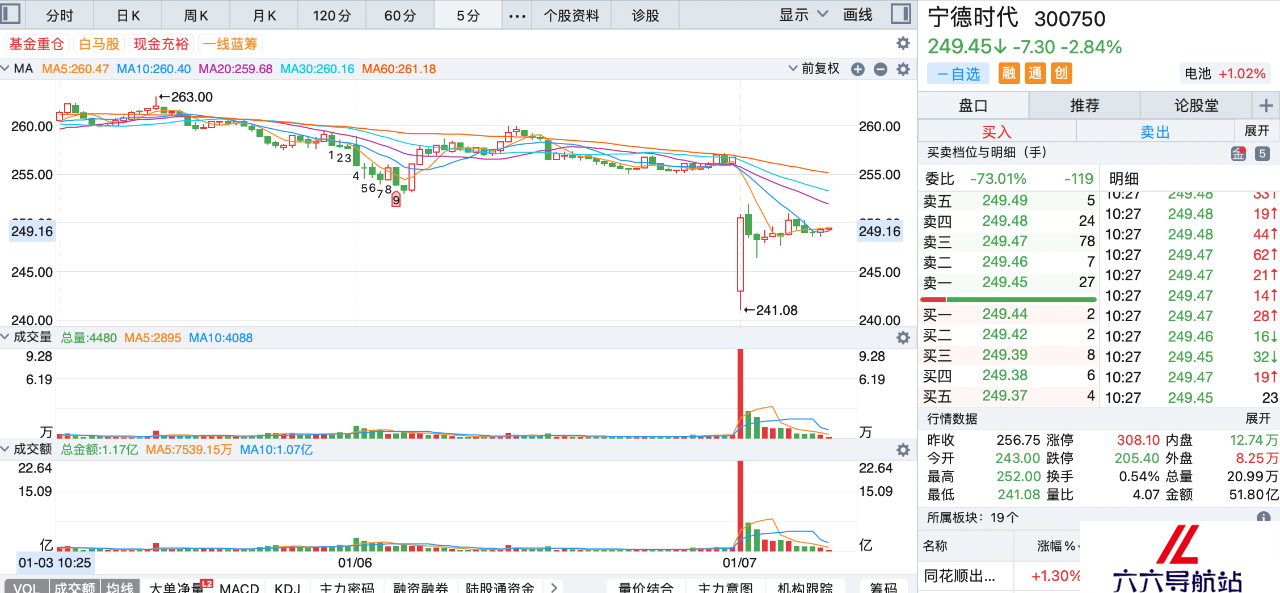The height and width of the screenshot is (593, 1280).
Task: Add a new tab with plus icon
Action: [x=1266, y=105]
